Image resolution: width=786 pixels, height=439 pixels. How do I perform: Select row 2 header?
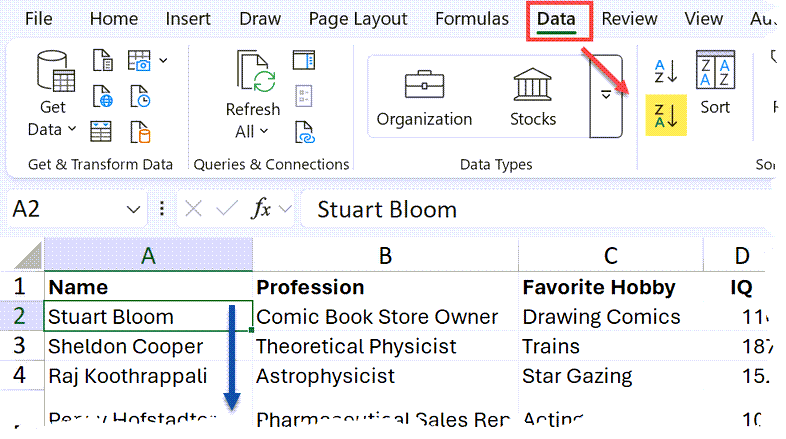click(x=20, y=316)
